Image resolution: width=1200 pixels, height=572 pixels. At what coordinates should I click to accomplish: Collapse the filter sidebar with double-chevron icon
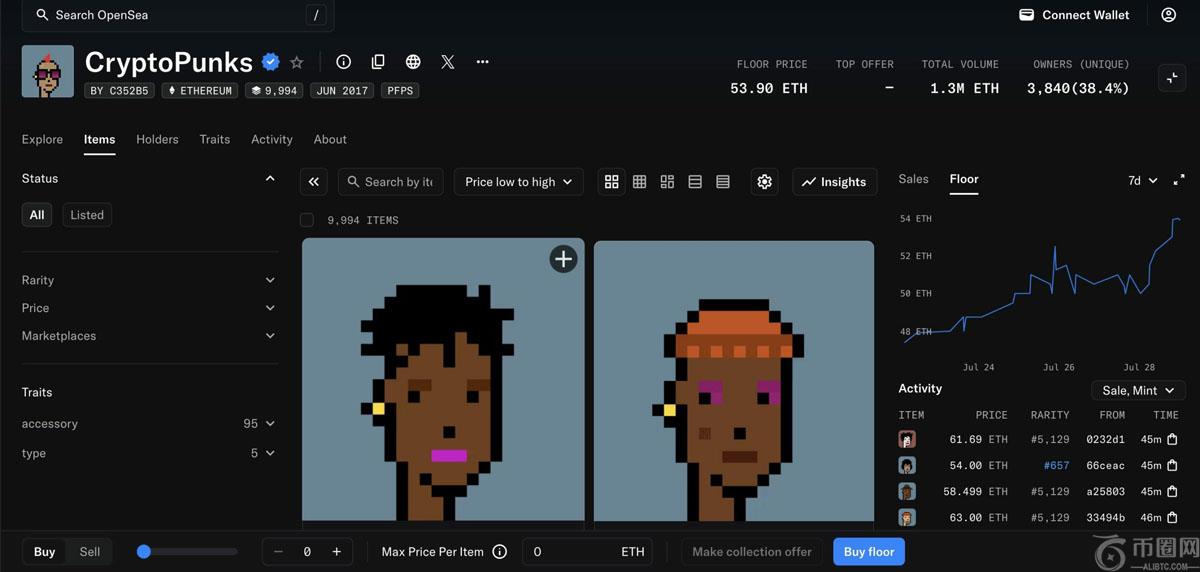[x=314, y=182]
